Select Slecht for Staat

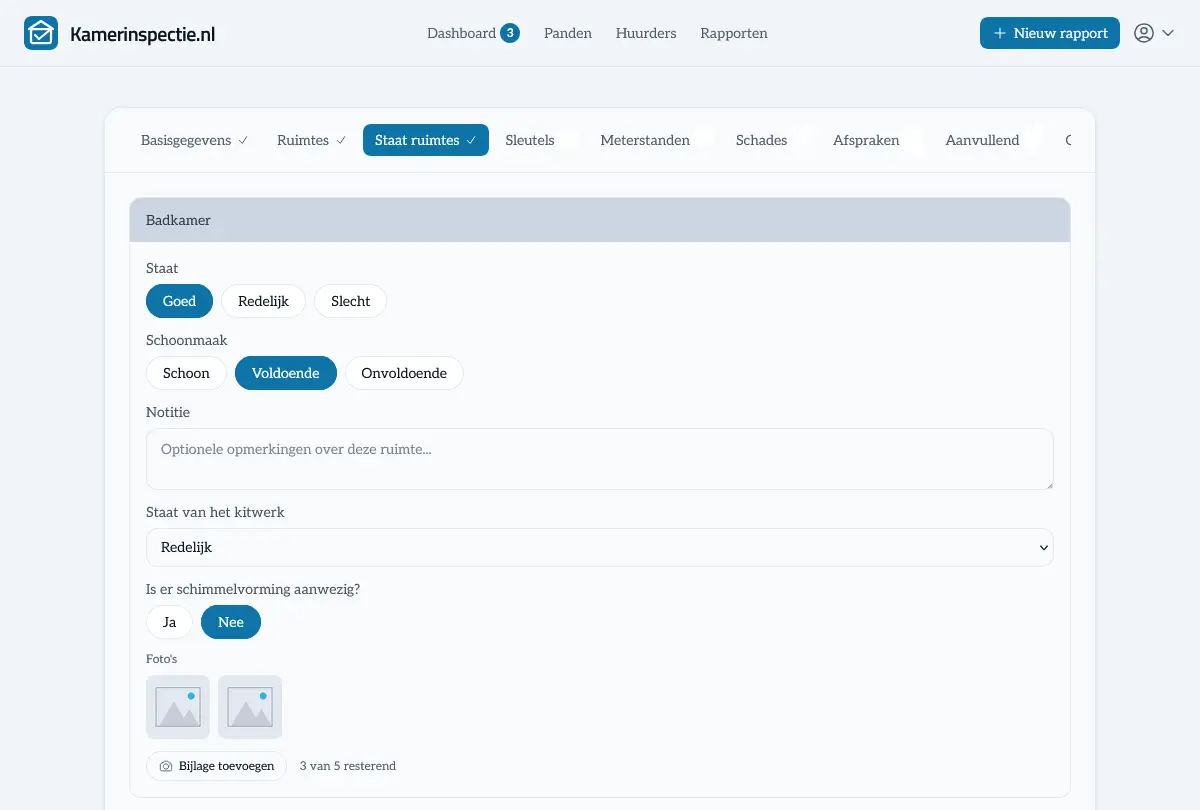(350, 301)
